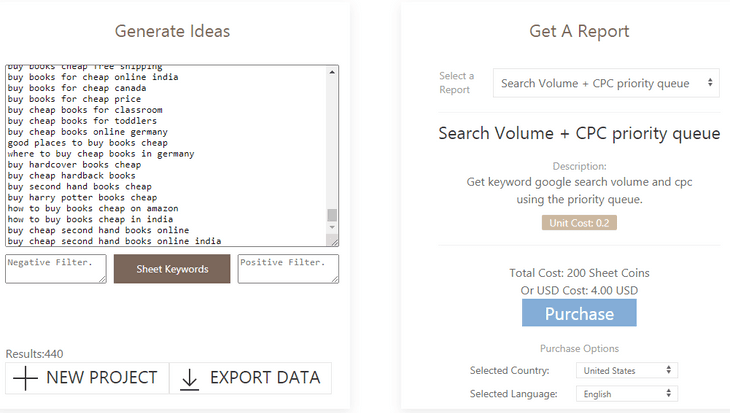Click the plus icon beside NEW PROJECT
This screenshot has height=413, width=730.
point(25,378)
